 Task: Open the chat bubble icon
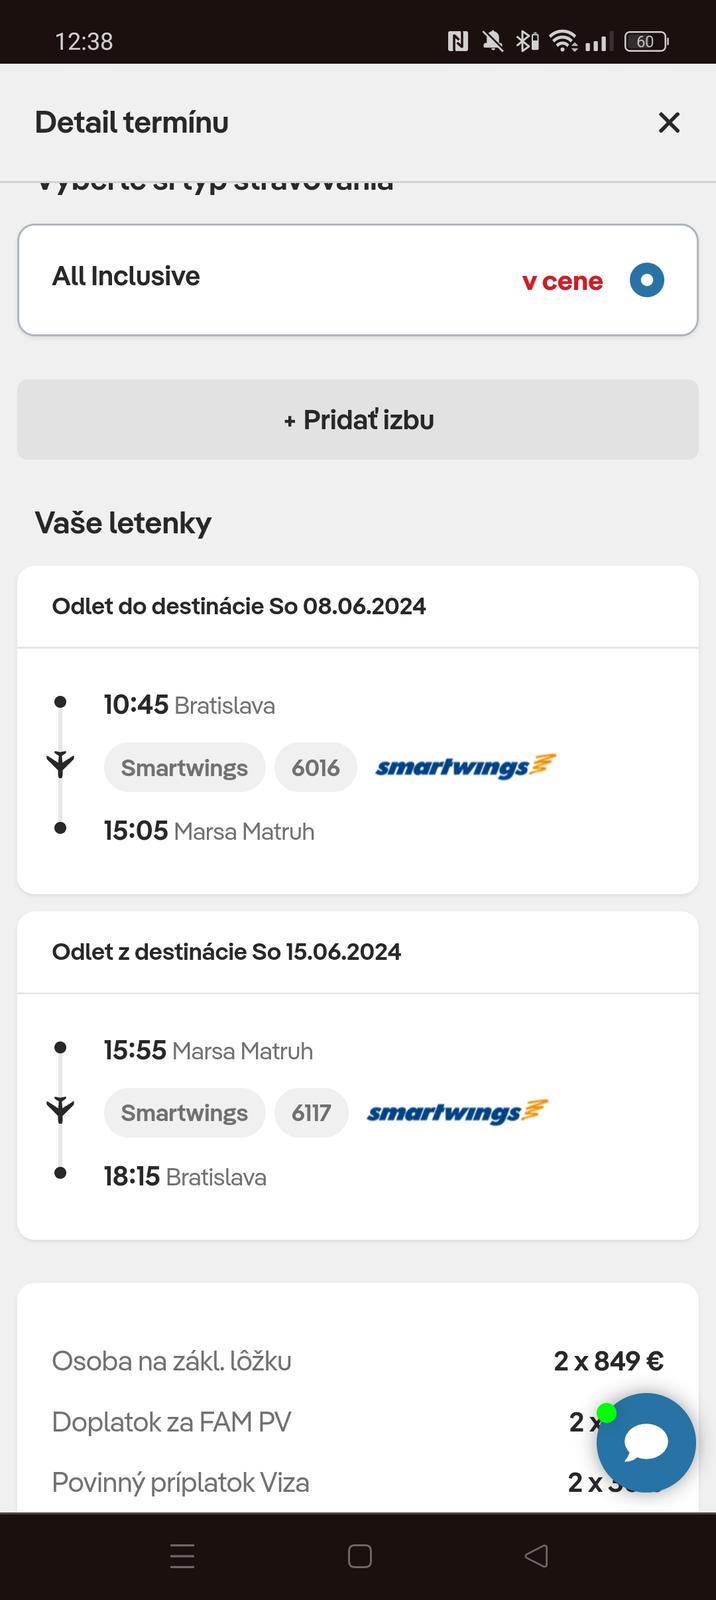click(x=646, y=1442)
